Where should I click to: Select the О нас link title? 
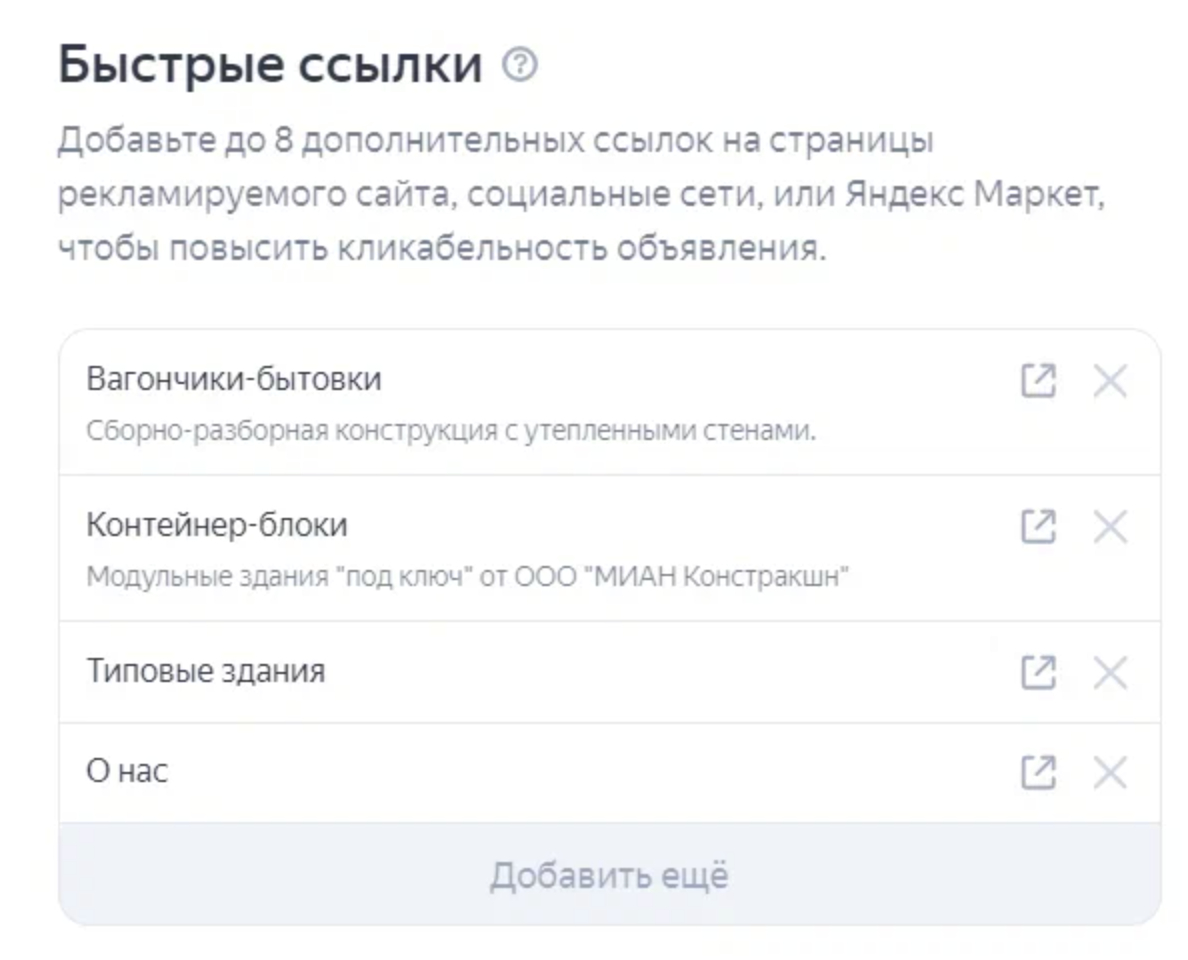point(127,772)
